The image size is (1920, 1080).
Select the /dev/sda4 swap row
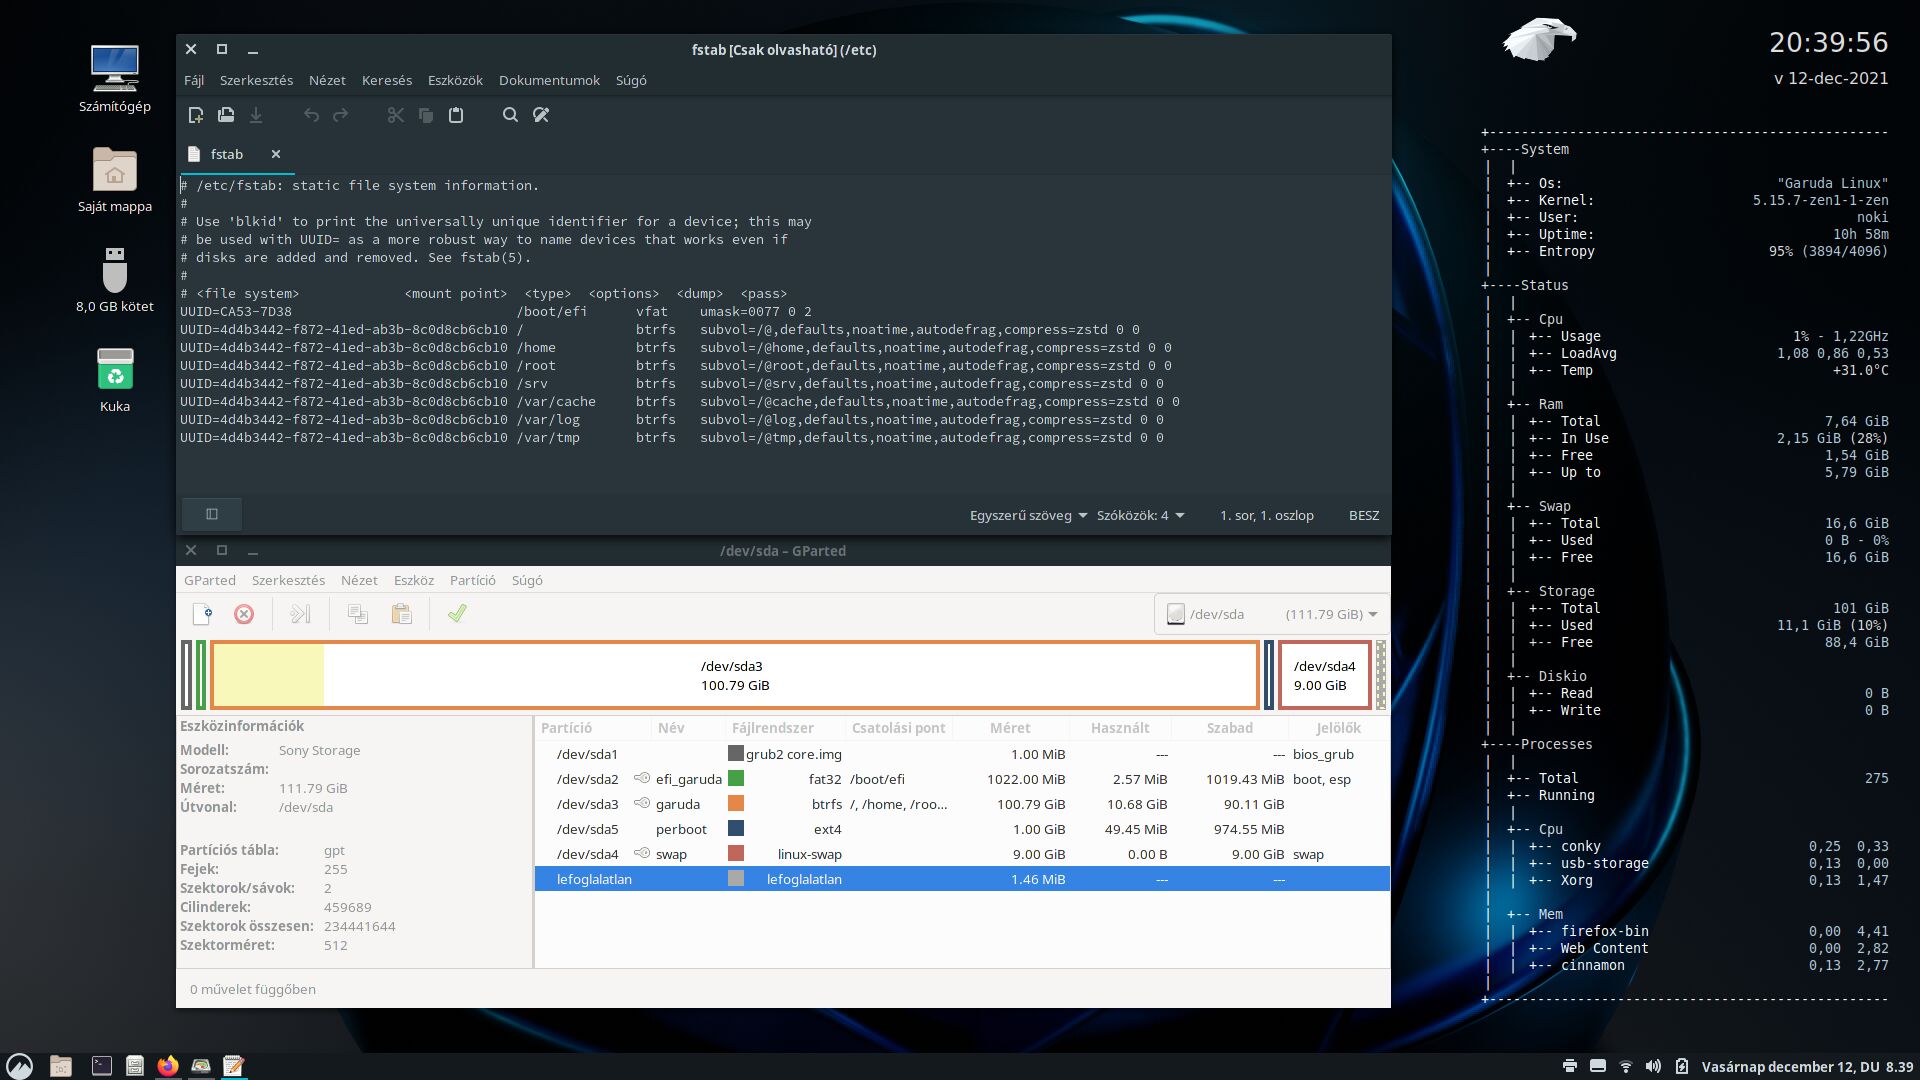[962, 854]
